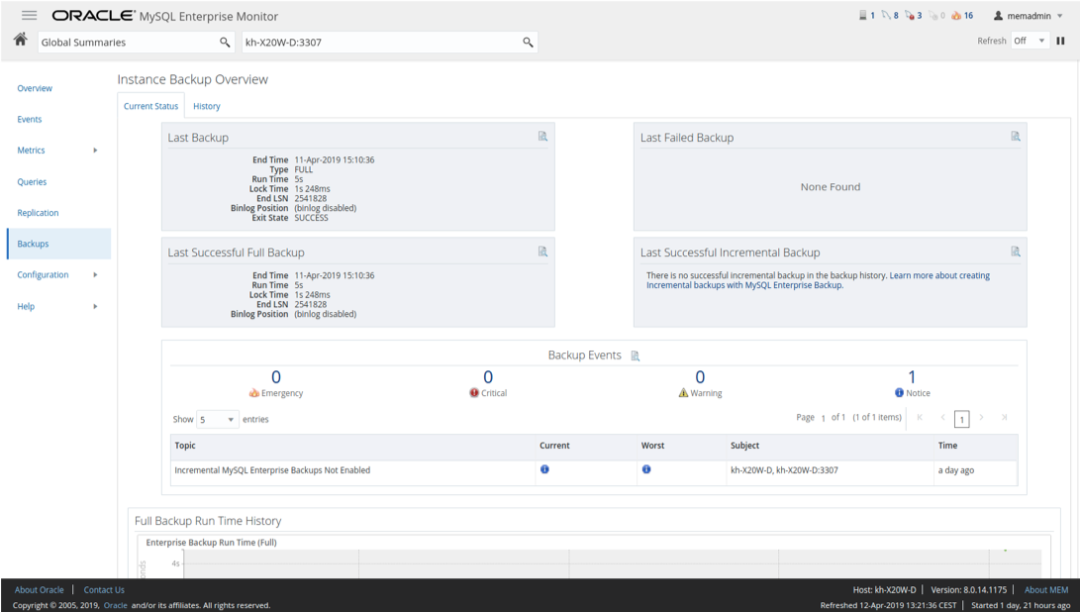Image resolution: width=1080 pixels, height=612 pixels.
Task: Expand the Metrics sidebar submenu
Action: 95,151
